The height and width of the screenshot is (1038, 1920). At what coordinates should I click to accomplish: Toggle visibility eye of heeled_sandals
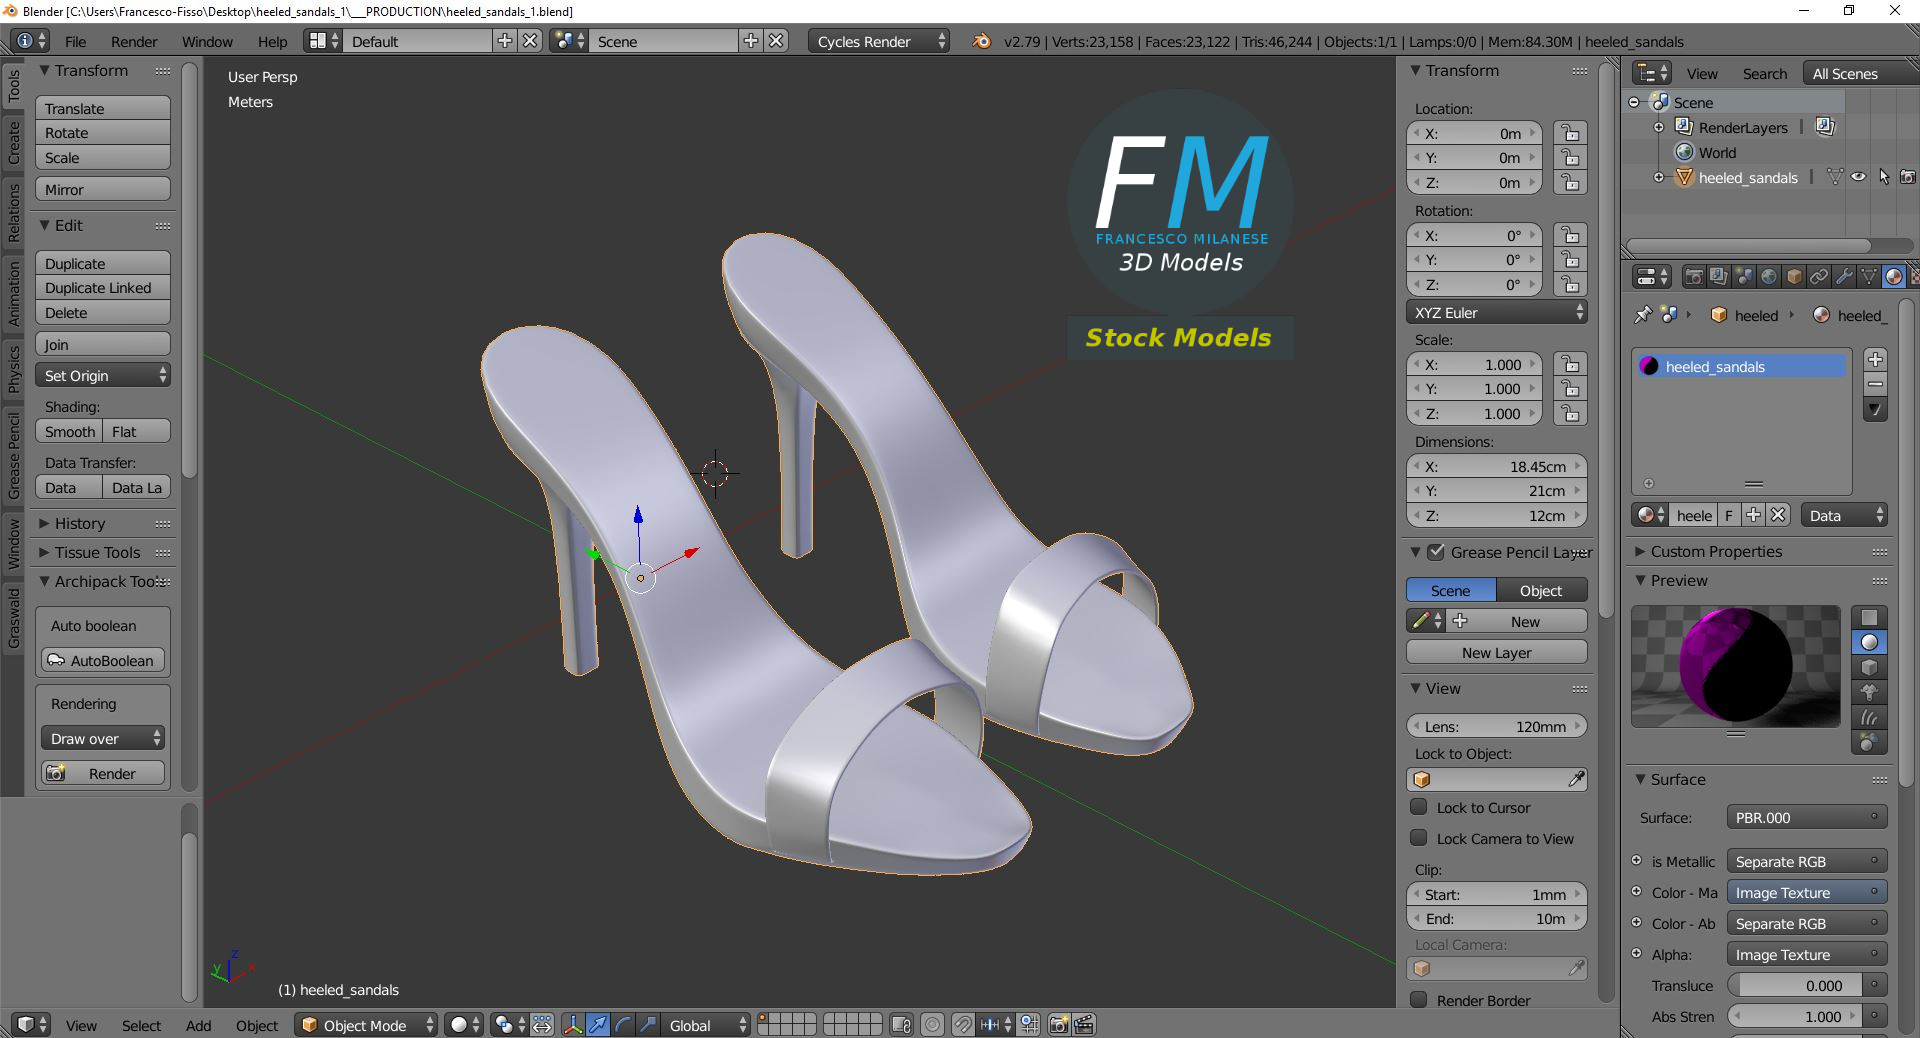1858,177
